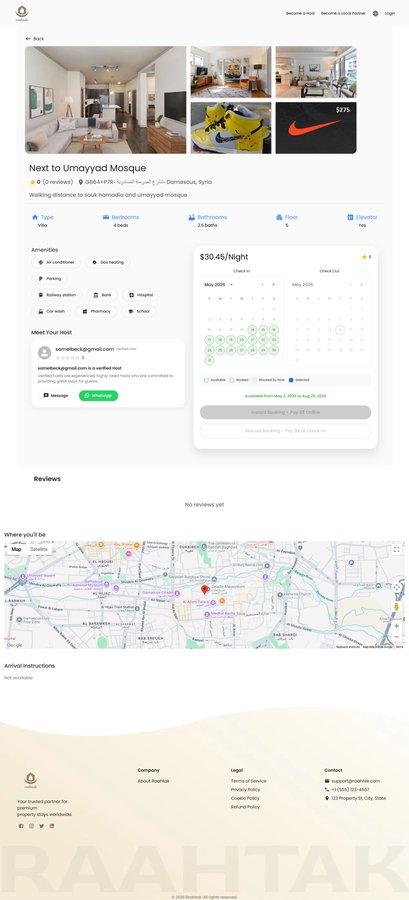The width and height of the screenshot is (409, 900).
Task: Switch to Satellite view tab
Action: 39,549
